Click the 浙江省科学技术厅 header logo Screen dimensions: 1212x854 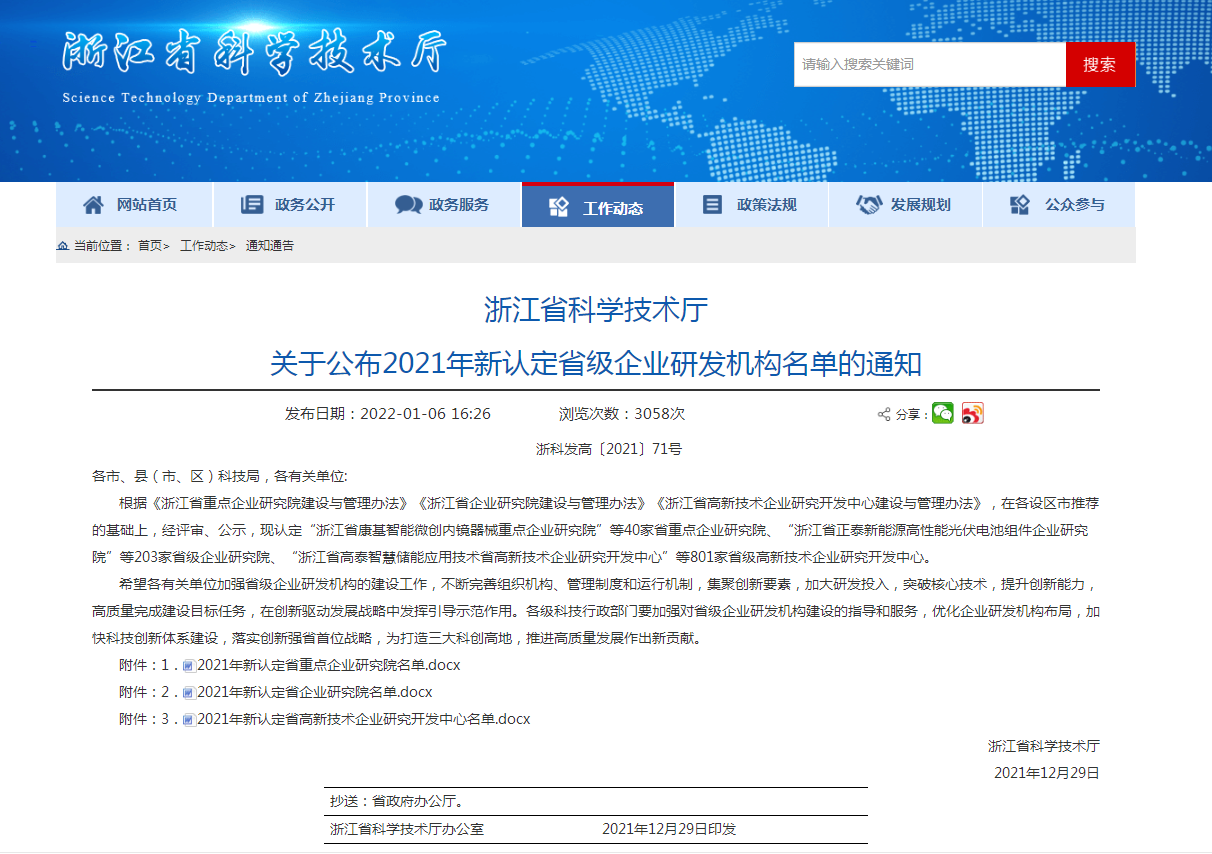[254, 53]
